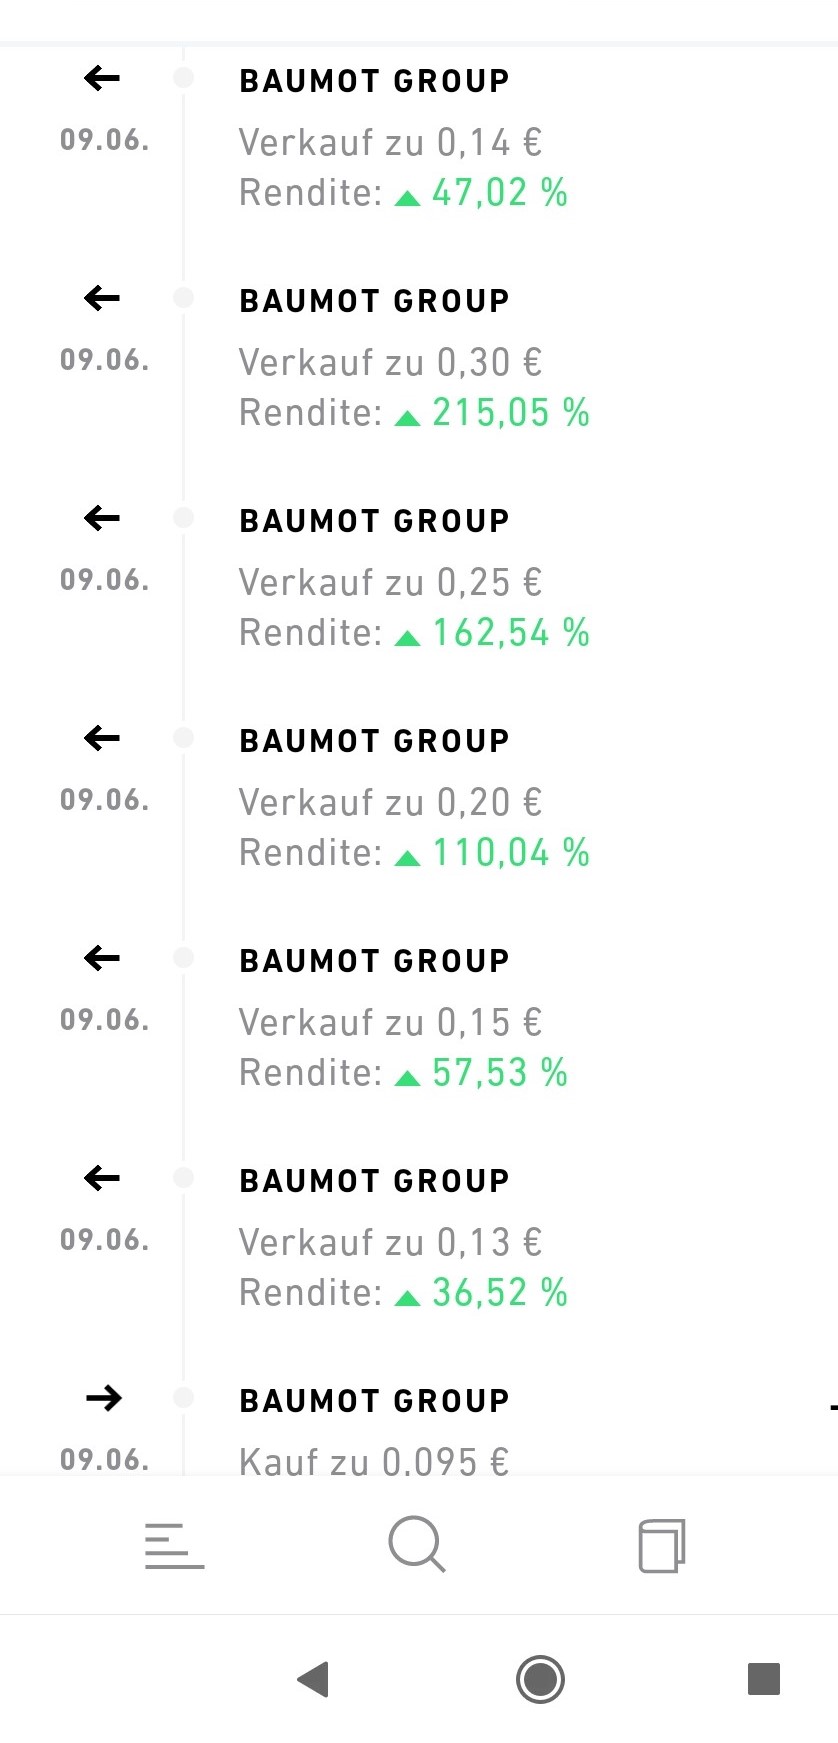Open the Kauf zu 0,095 € transaction

[x=374, y=1460]
